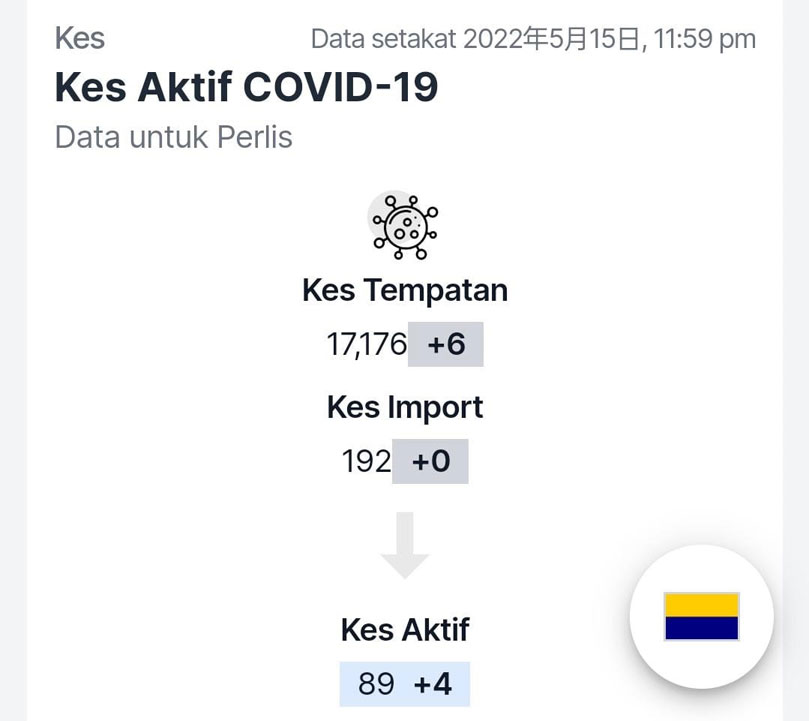This screenshot has height=721, width=809.
Task: Open the Kes Import heading
Action: 405,408
